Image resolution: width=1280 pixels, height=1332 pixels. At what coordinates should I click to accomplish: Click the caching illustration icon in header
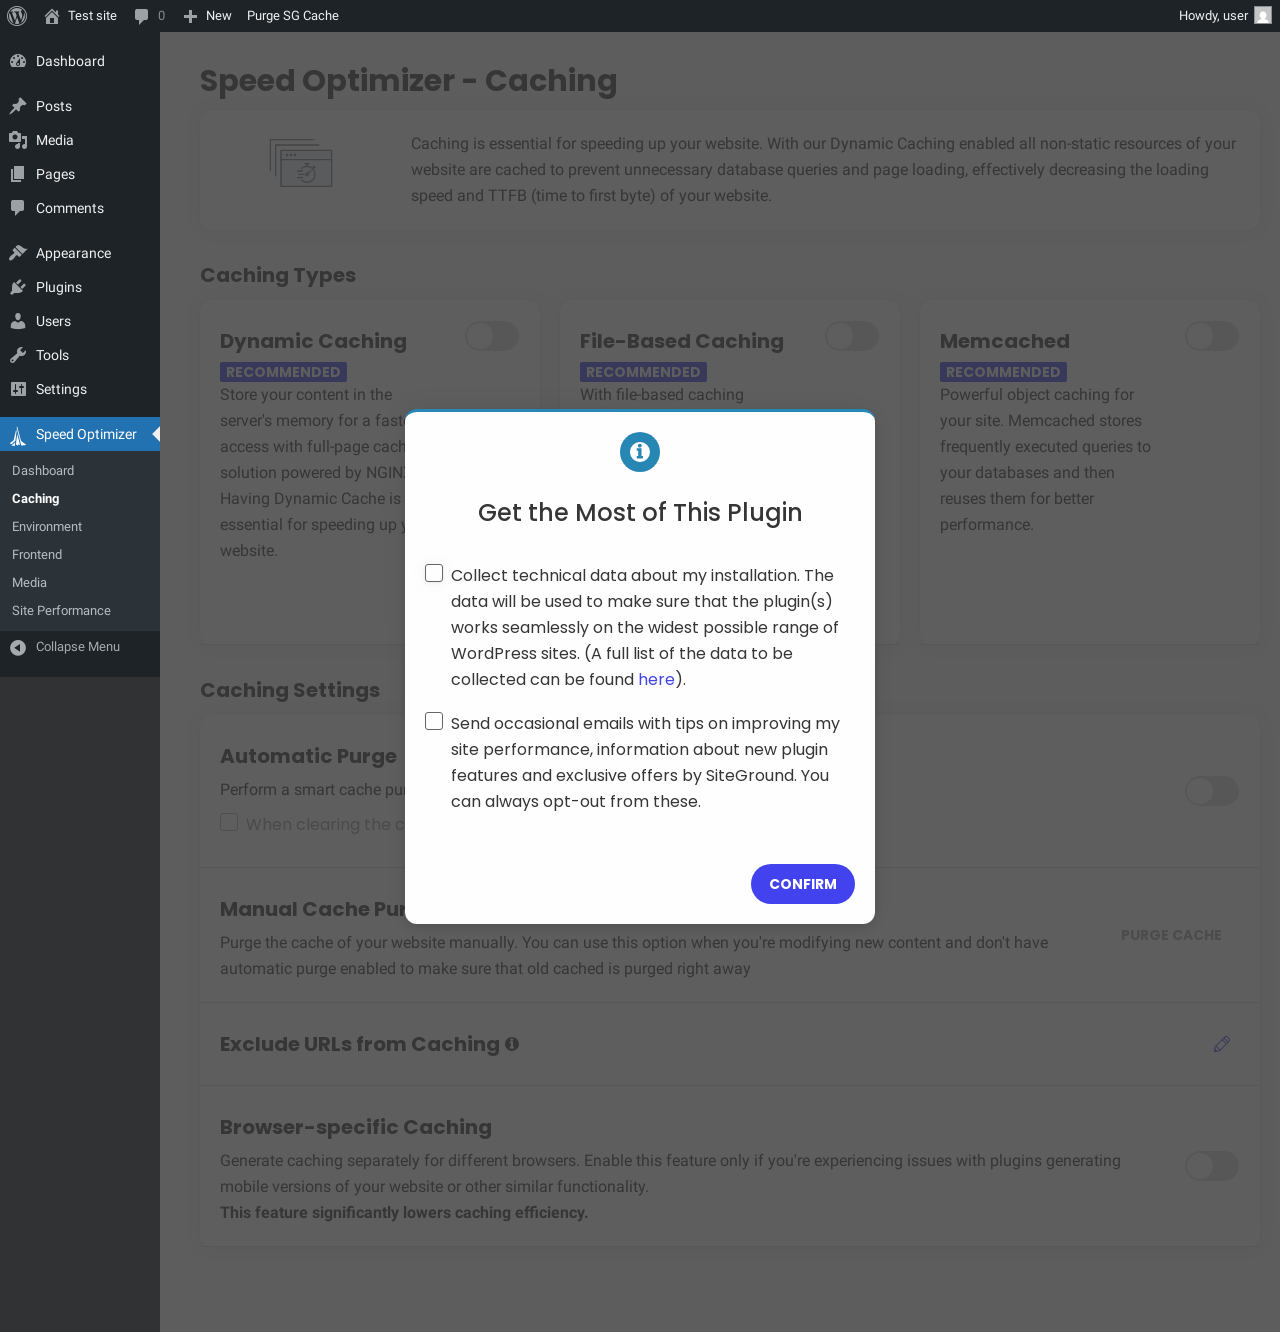pos(301,163)
